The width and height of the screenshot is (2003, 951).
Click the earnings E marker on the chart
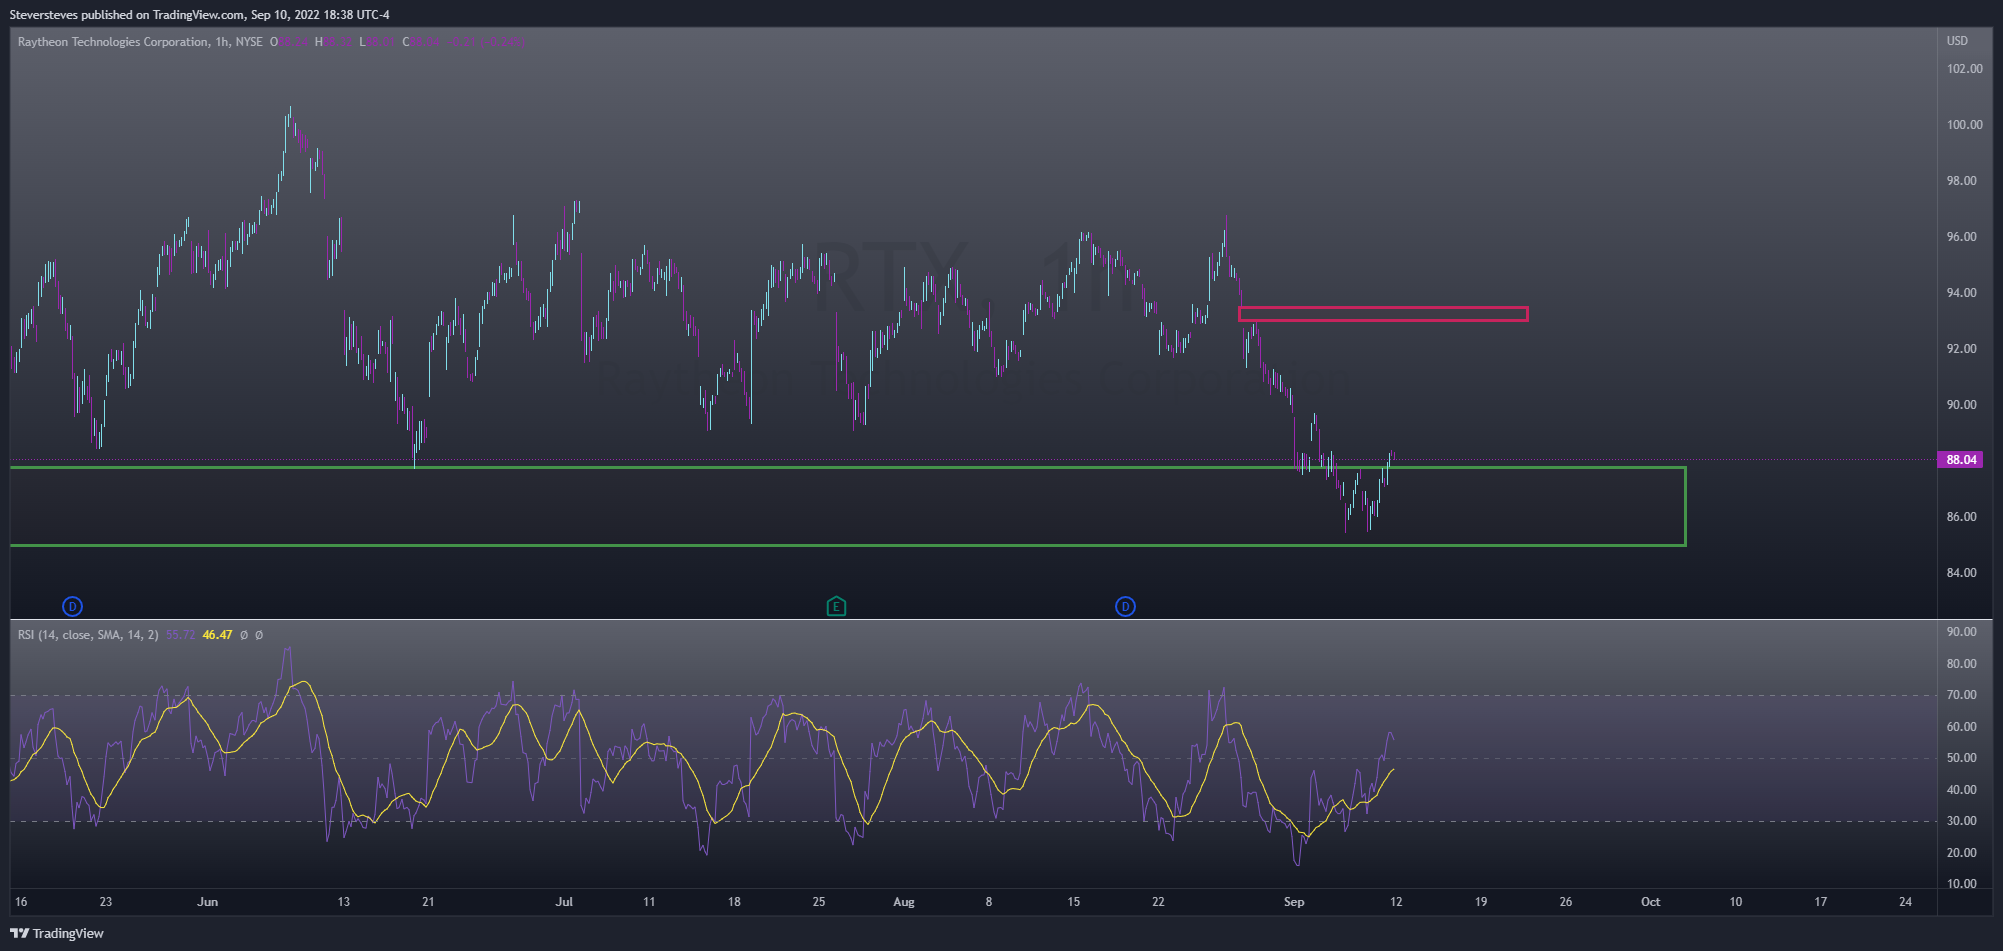(837, 606)
